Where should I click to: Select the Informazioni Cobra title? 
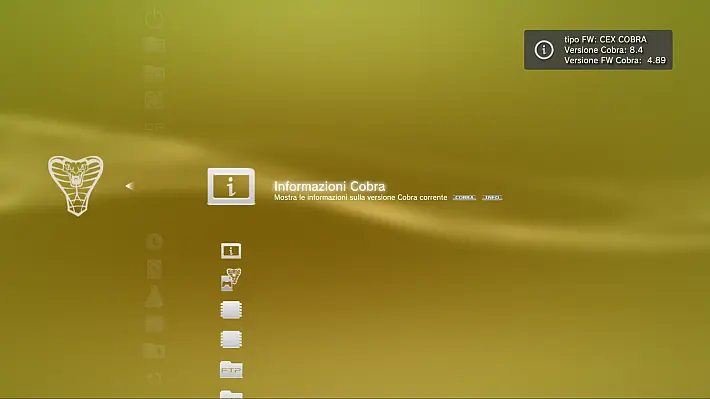point(329,186)
